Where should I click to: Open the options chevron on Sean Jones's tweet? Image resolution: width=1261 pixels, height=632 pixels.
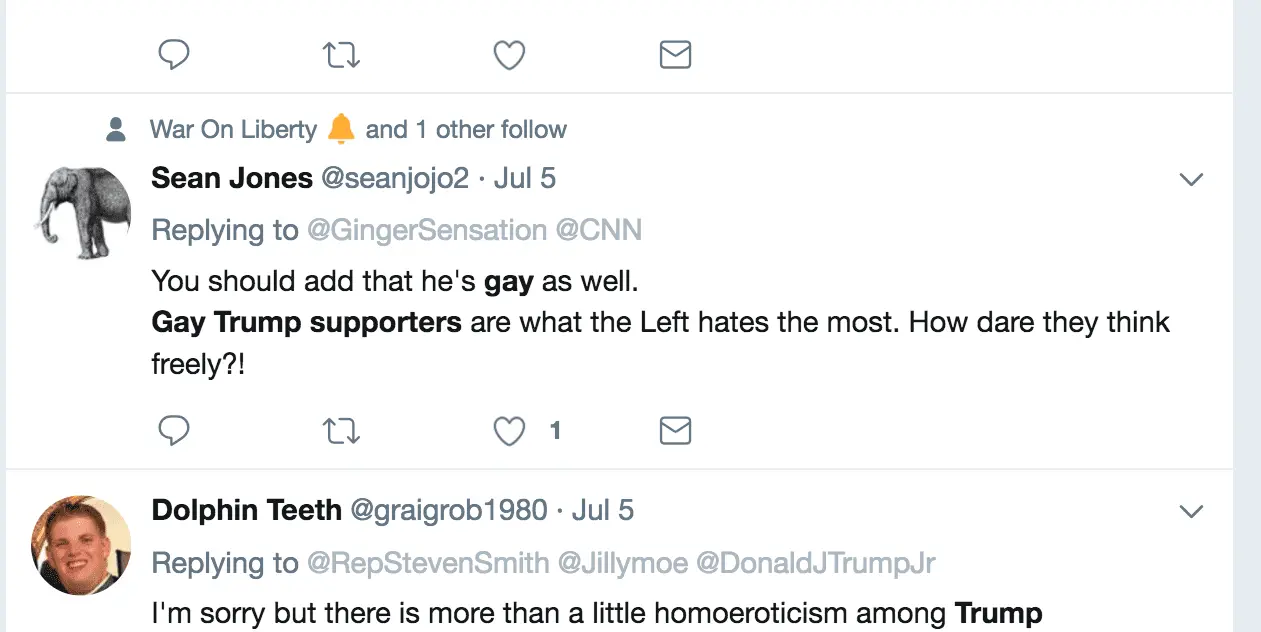click(1191, 180)
